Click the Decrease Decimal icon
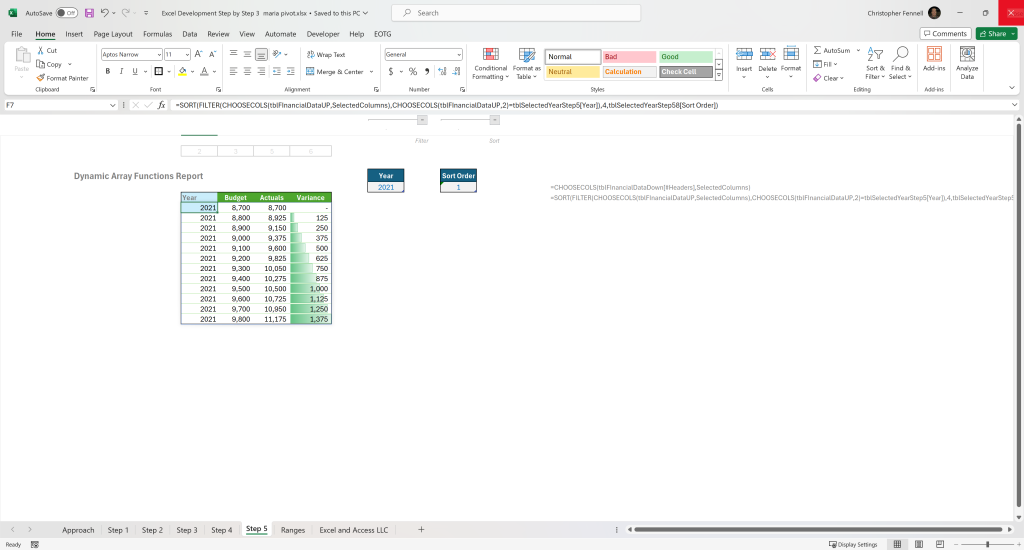The height and width of the screenshot is (550, 1024). (456, 71)
